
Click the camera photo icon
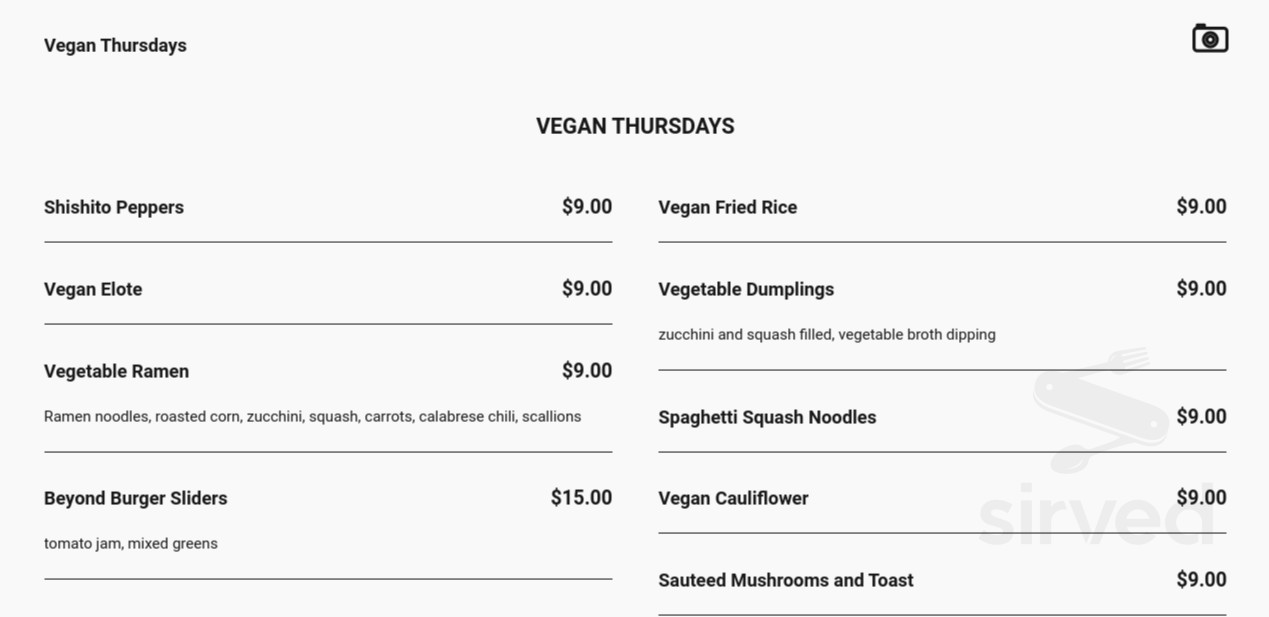tap(1209, 39)
